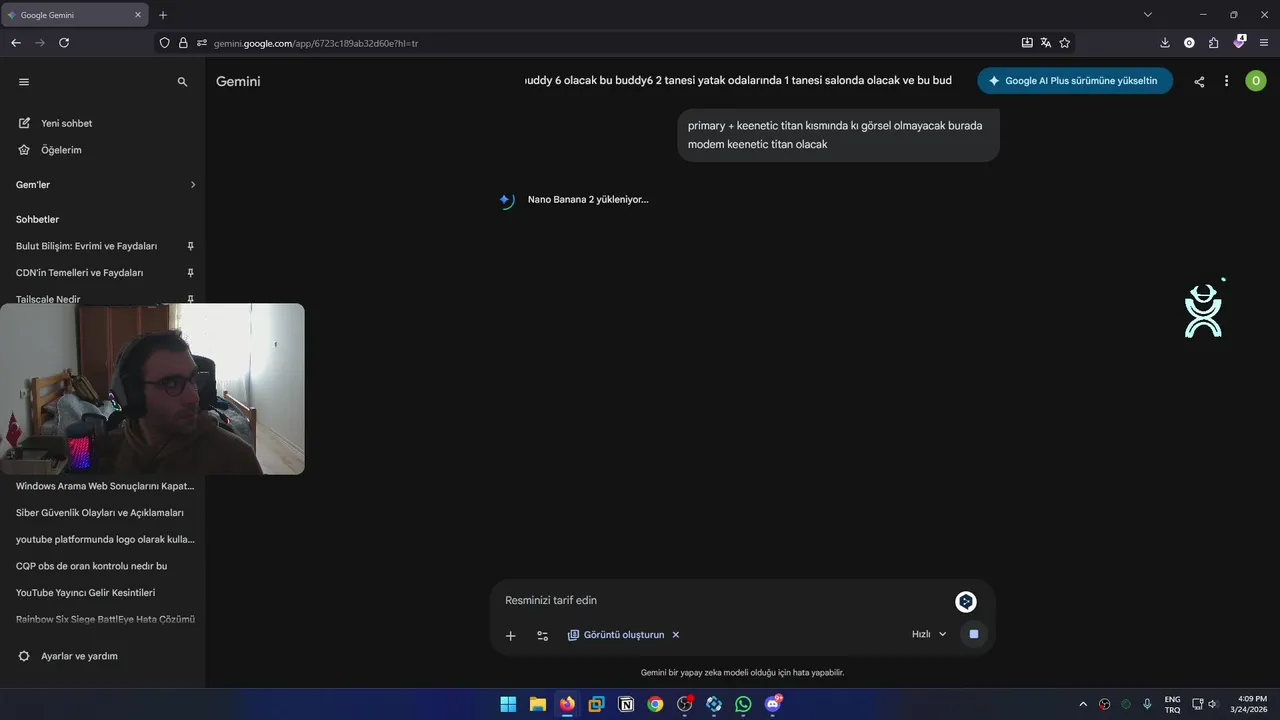The height and width of the screenshot is (720, 1280).
Task: Click the purple extension icon with badge 4
Action: coord(1240,42)
